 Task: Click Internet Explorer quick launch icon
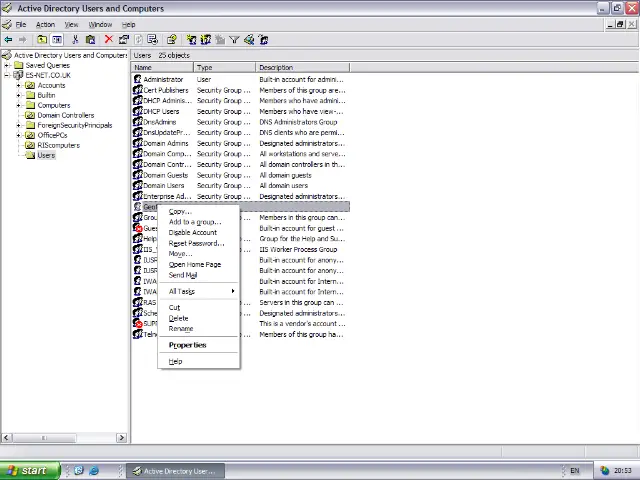94,471
